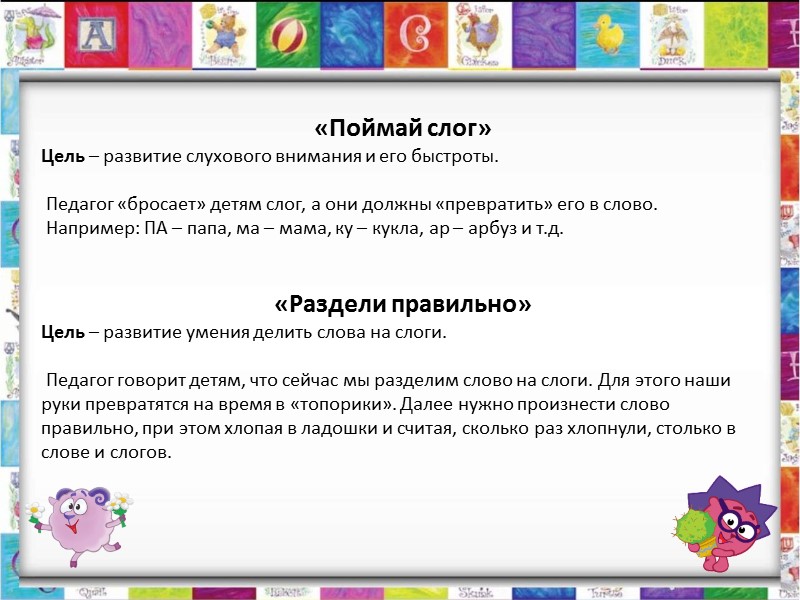Select the line starting "Педагог говорит детям, что сейчас"
This screenshot has width=800, height=600.
point(388,381)
